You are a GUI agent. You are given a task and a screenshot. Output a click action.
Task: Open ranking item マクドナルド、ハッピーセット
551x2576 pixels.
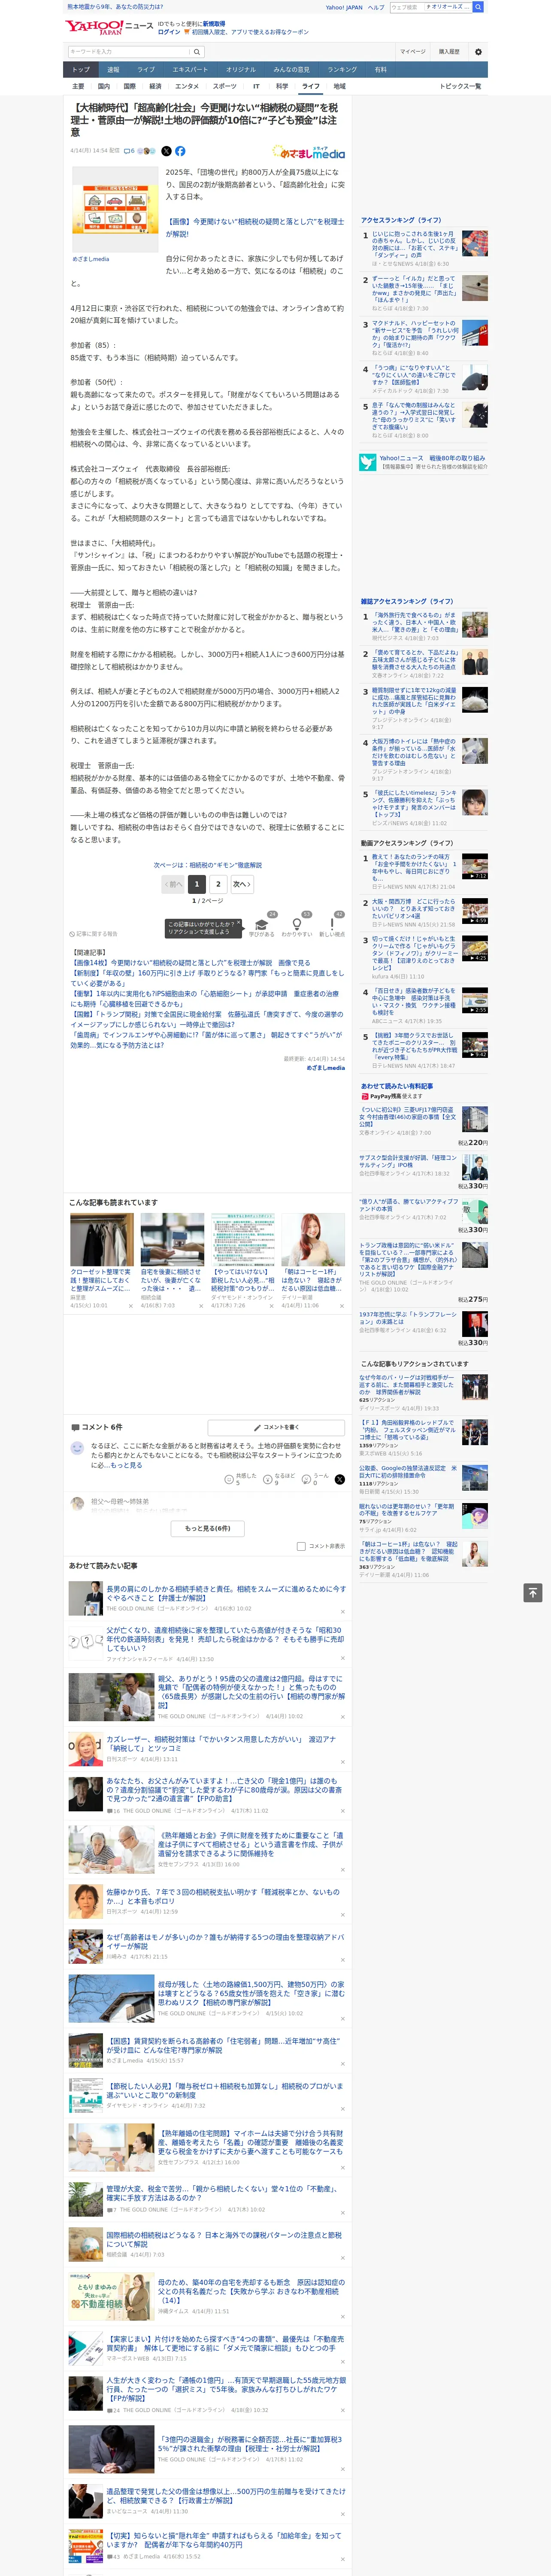click(415, 335)
